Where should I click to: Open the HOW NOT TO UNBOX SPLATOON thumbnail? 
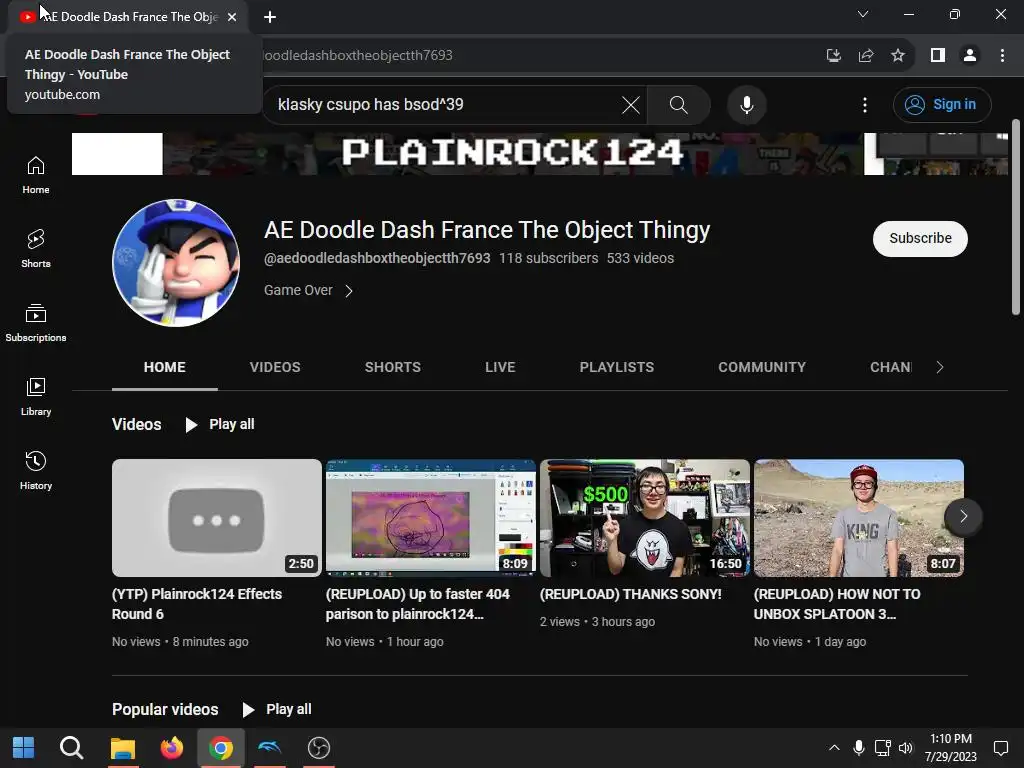[859, 518]
